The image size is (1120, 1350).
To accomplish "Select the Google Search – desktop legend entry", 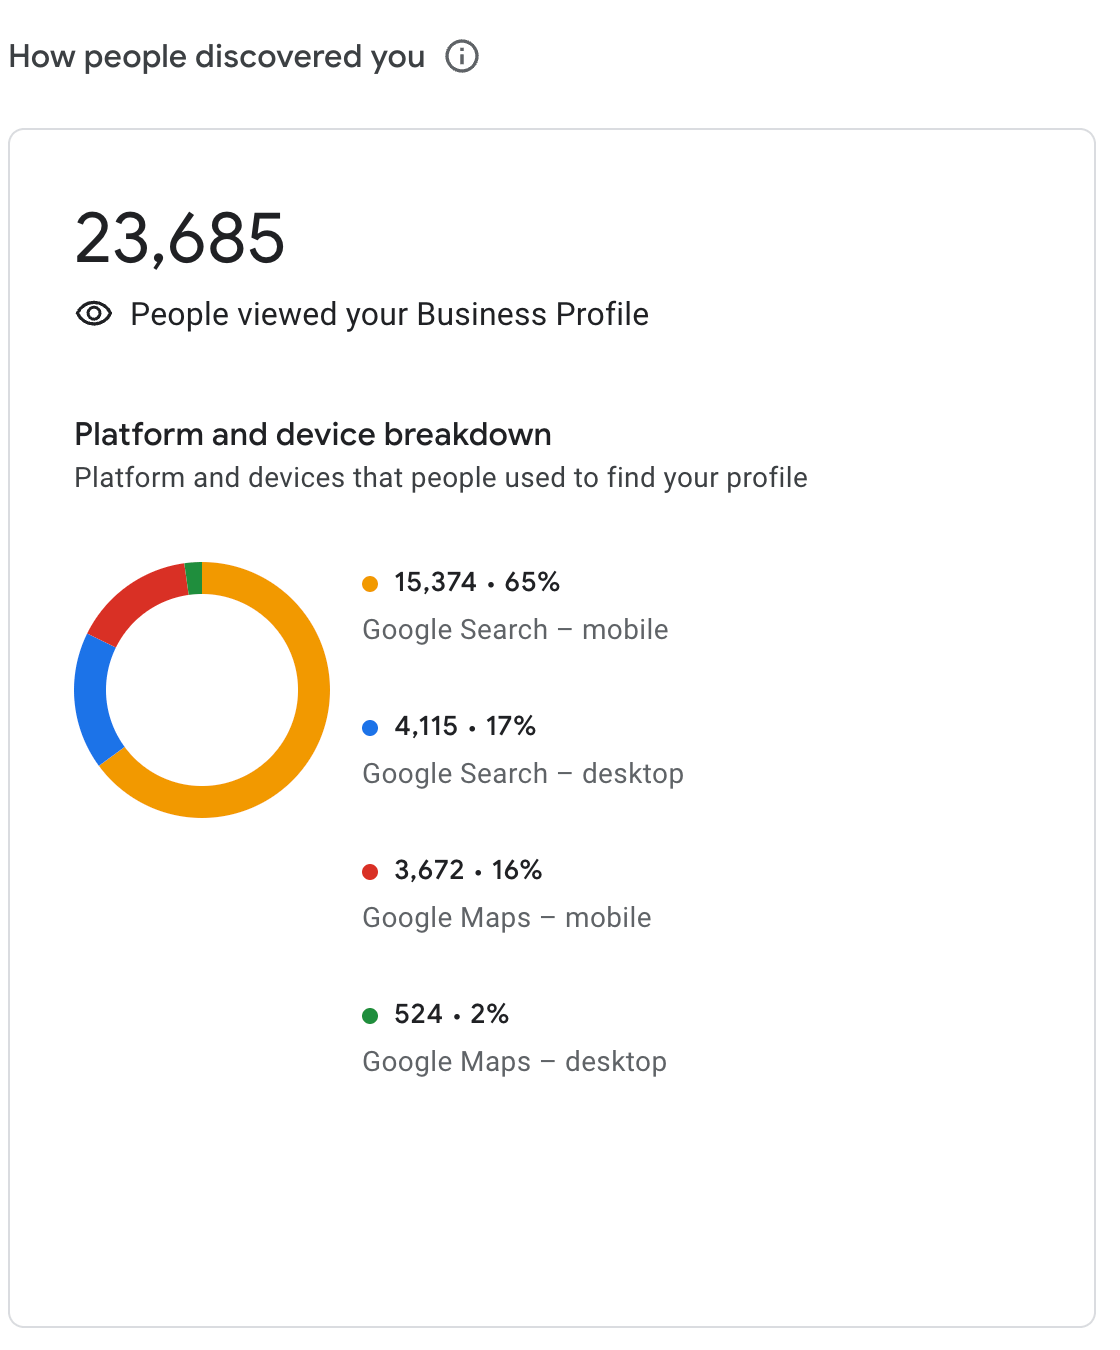I will click(523, 773).
